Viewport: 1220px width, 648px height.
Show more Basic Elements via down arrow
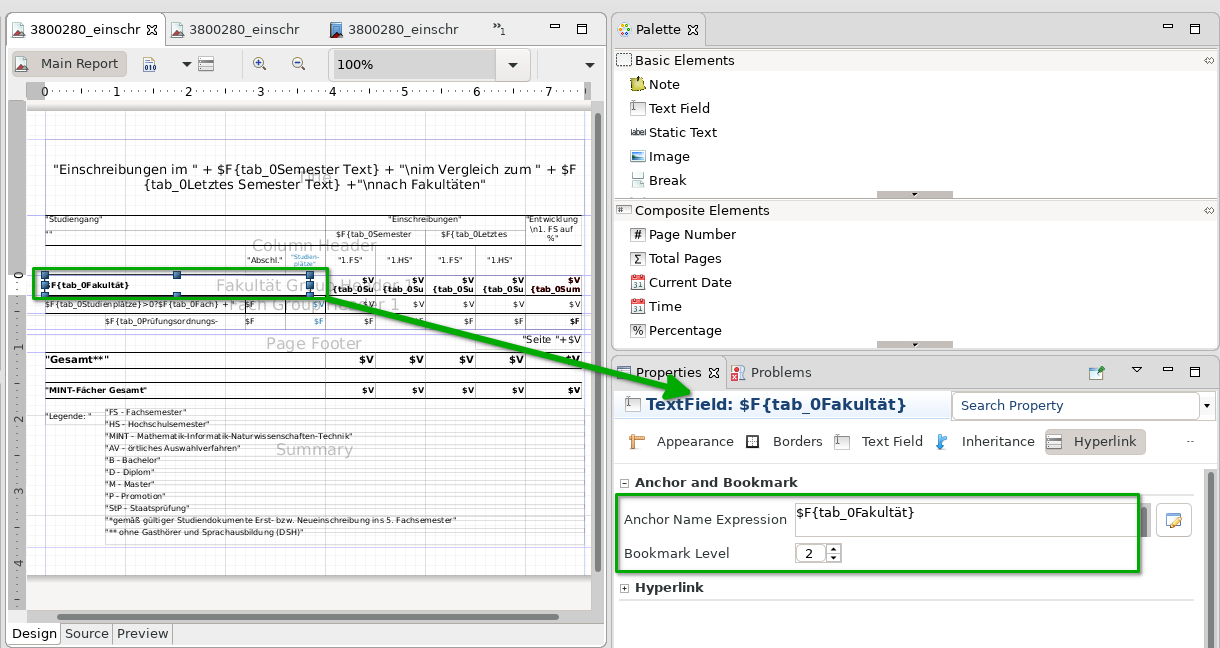click(x=914, y=194)
